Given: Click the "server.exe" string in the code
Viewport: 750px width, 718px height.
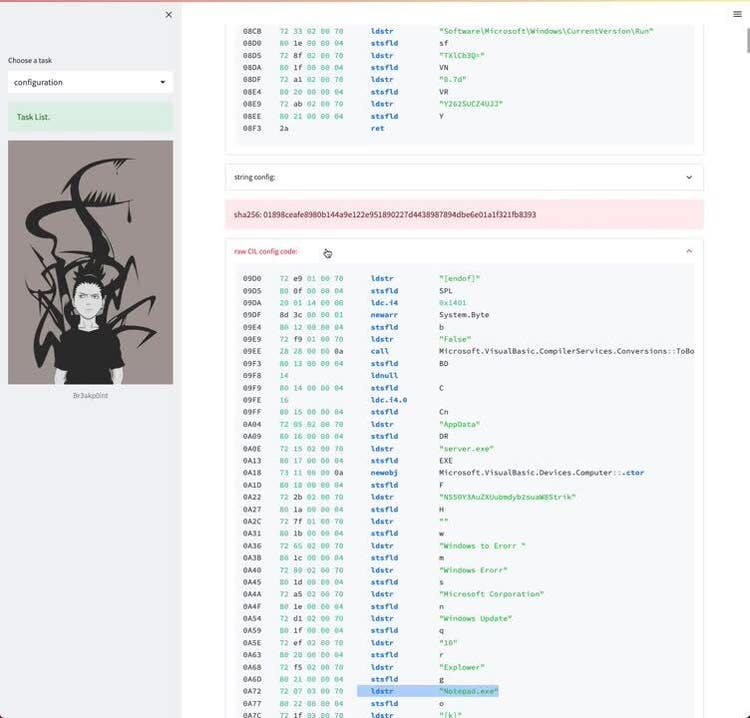Looking at the screenshot, I should pos(464,448).
